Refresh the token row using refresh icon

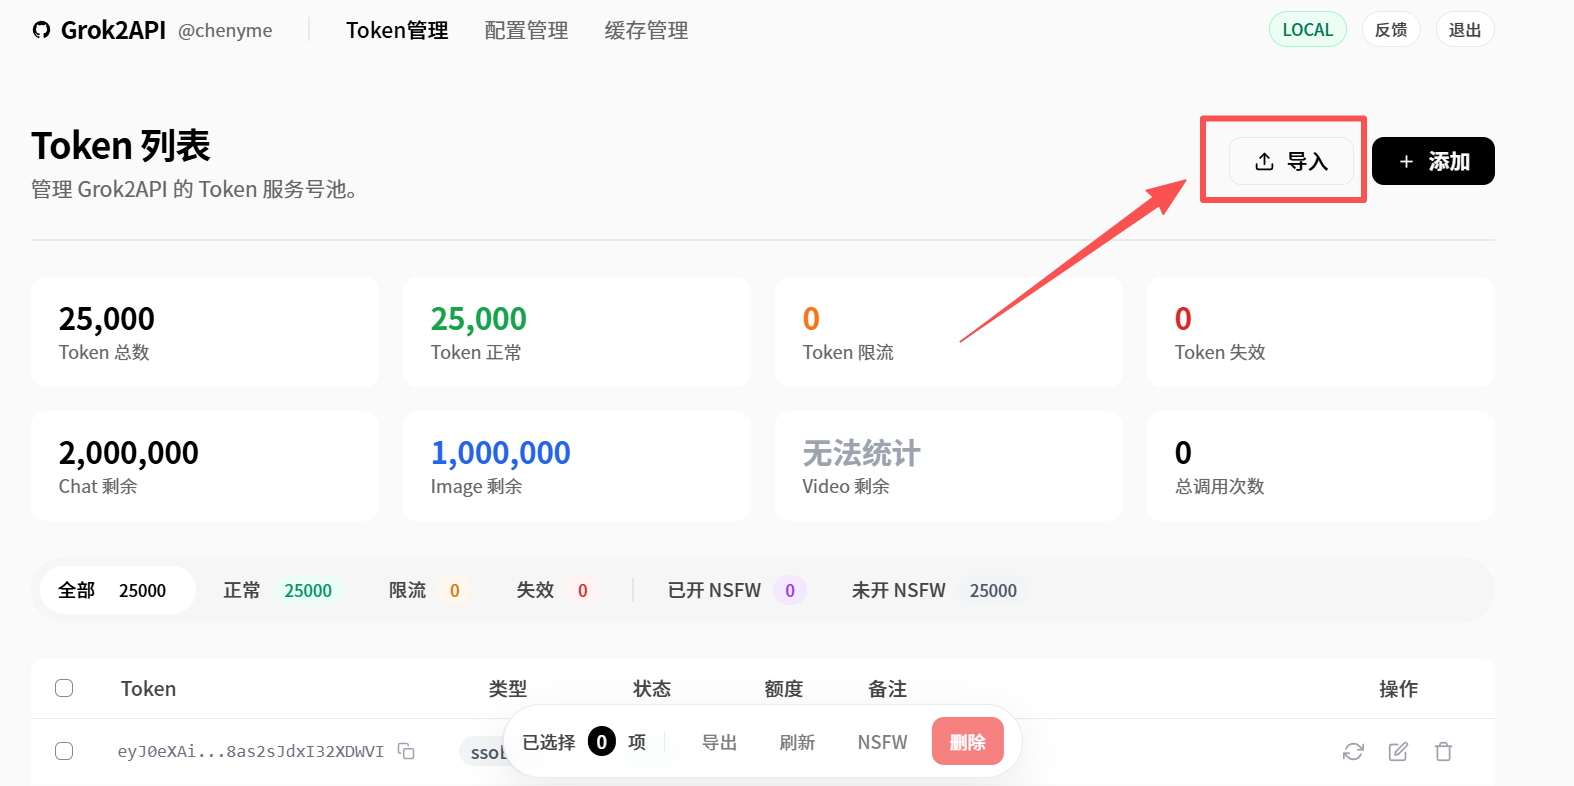point(1353,751)
